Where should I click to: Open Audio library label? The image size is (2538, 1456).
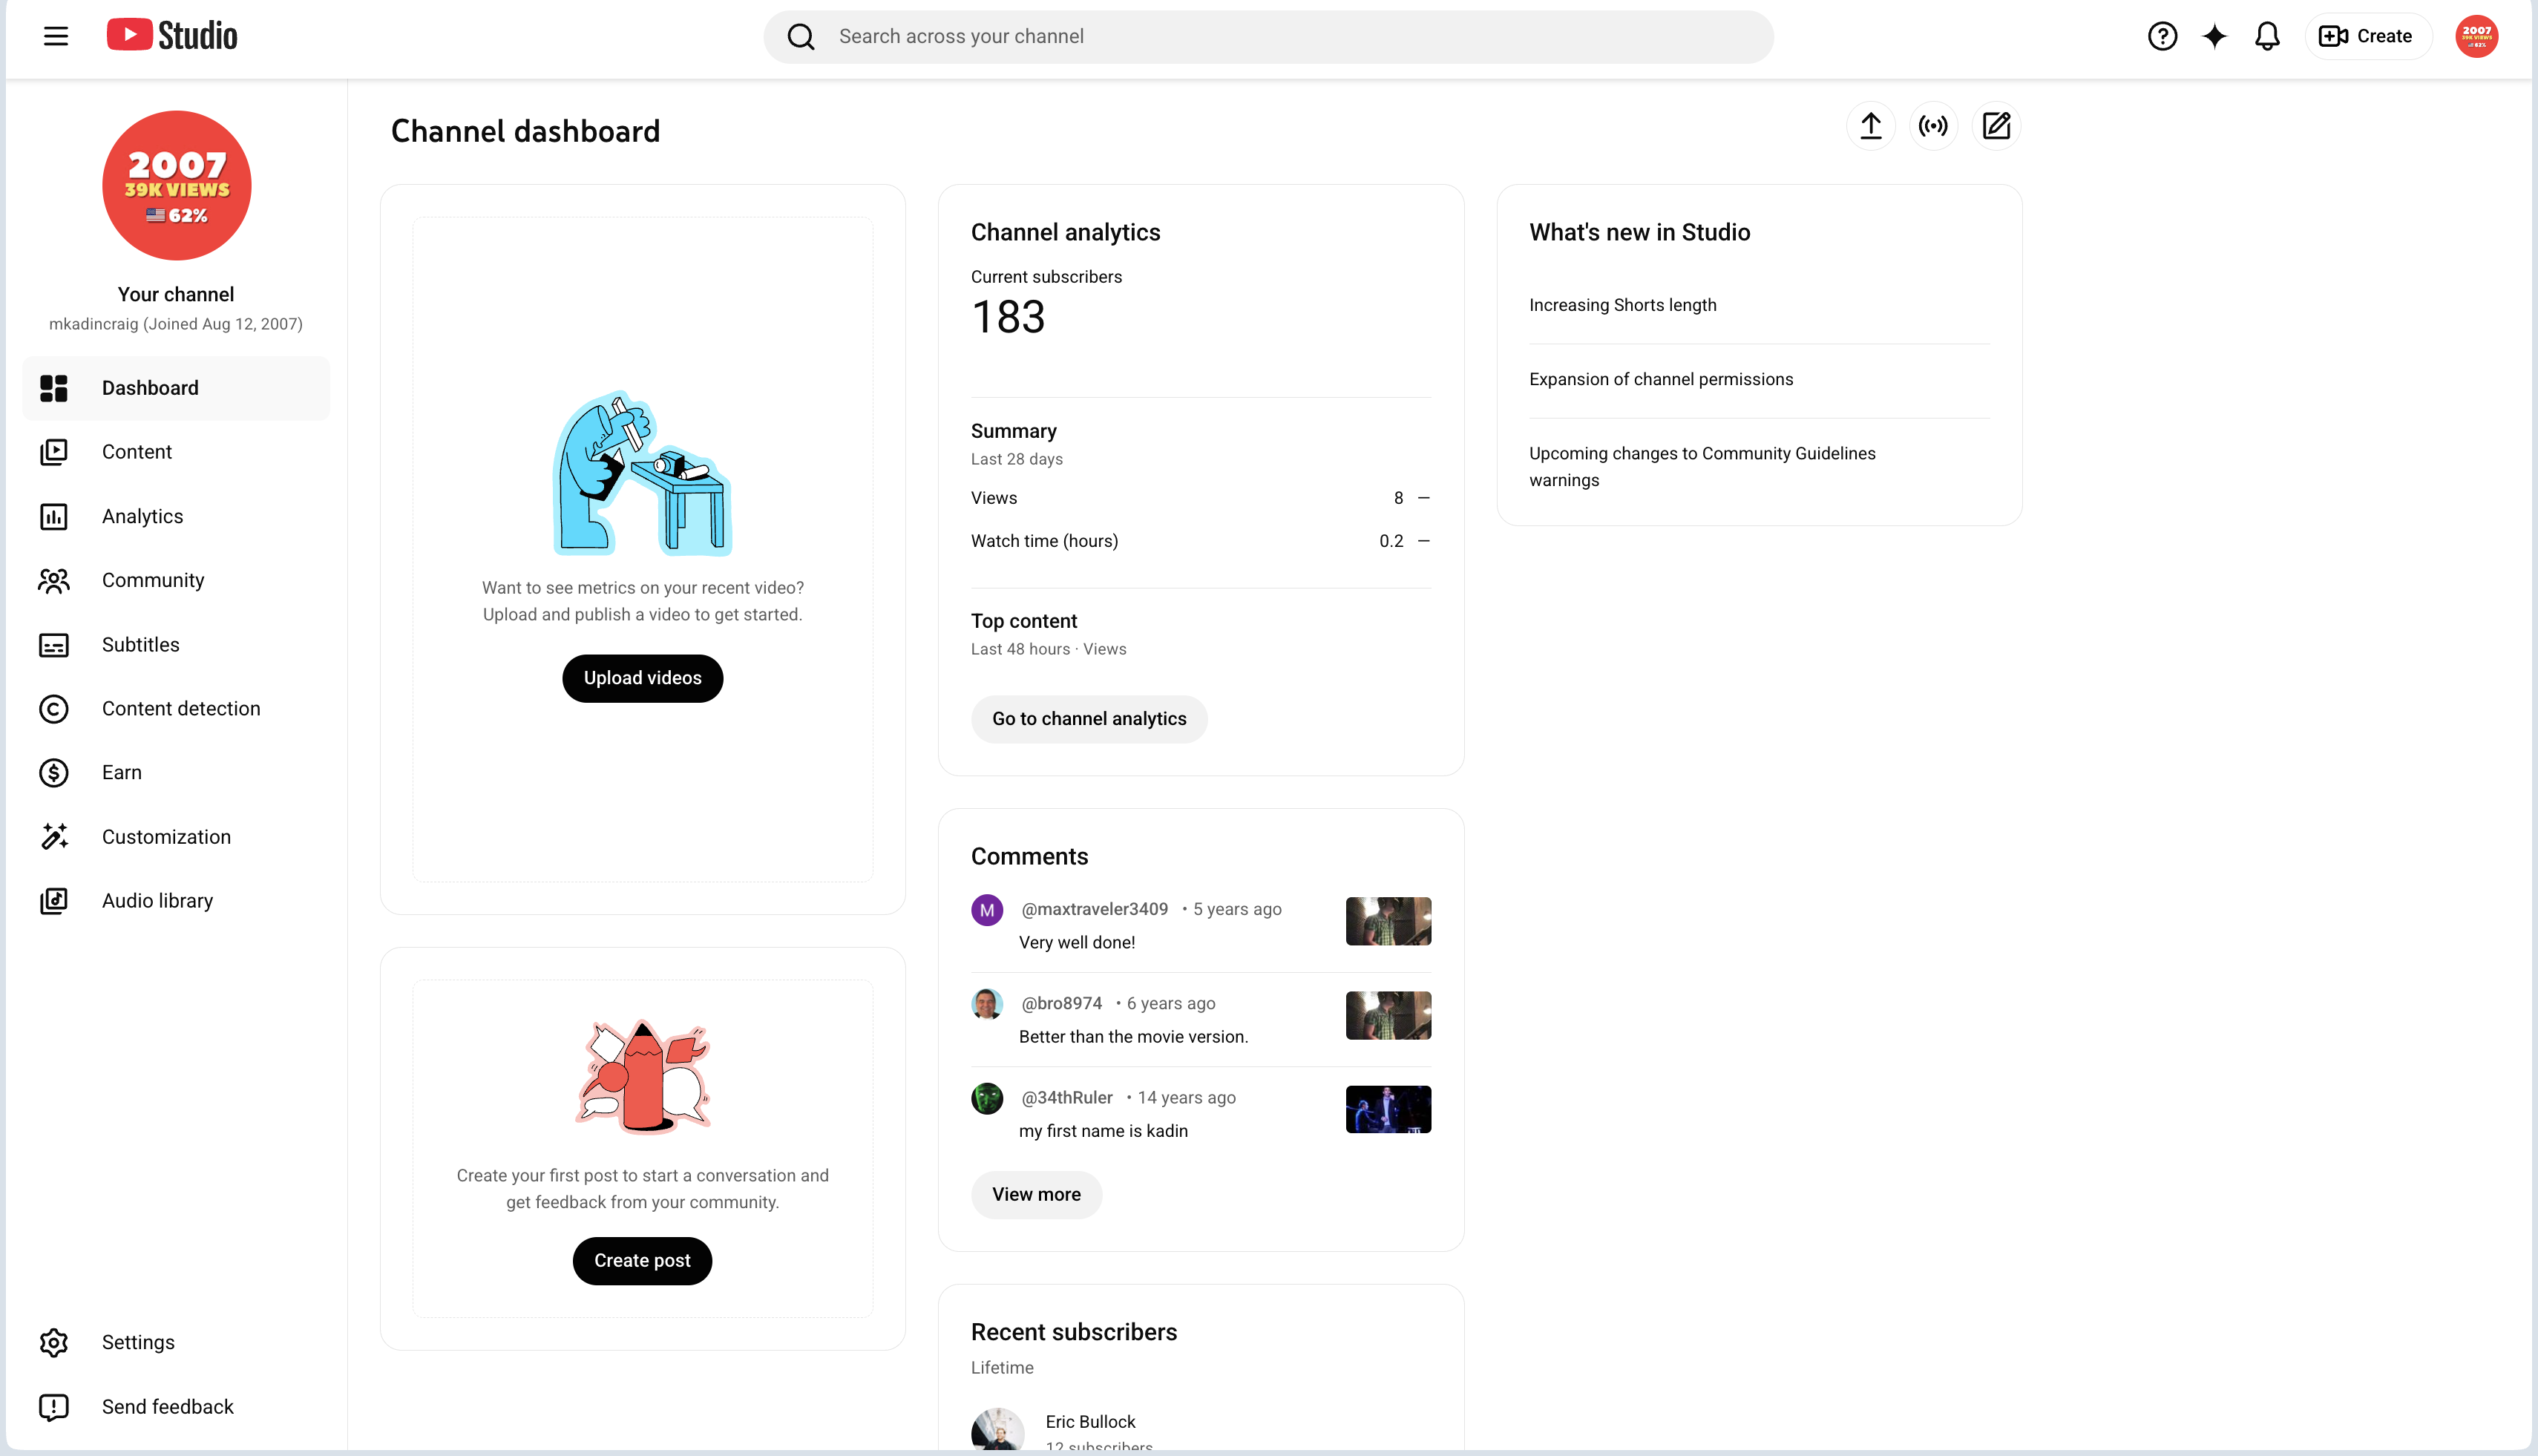click(x=158, y=901)
